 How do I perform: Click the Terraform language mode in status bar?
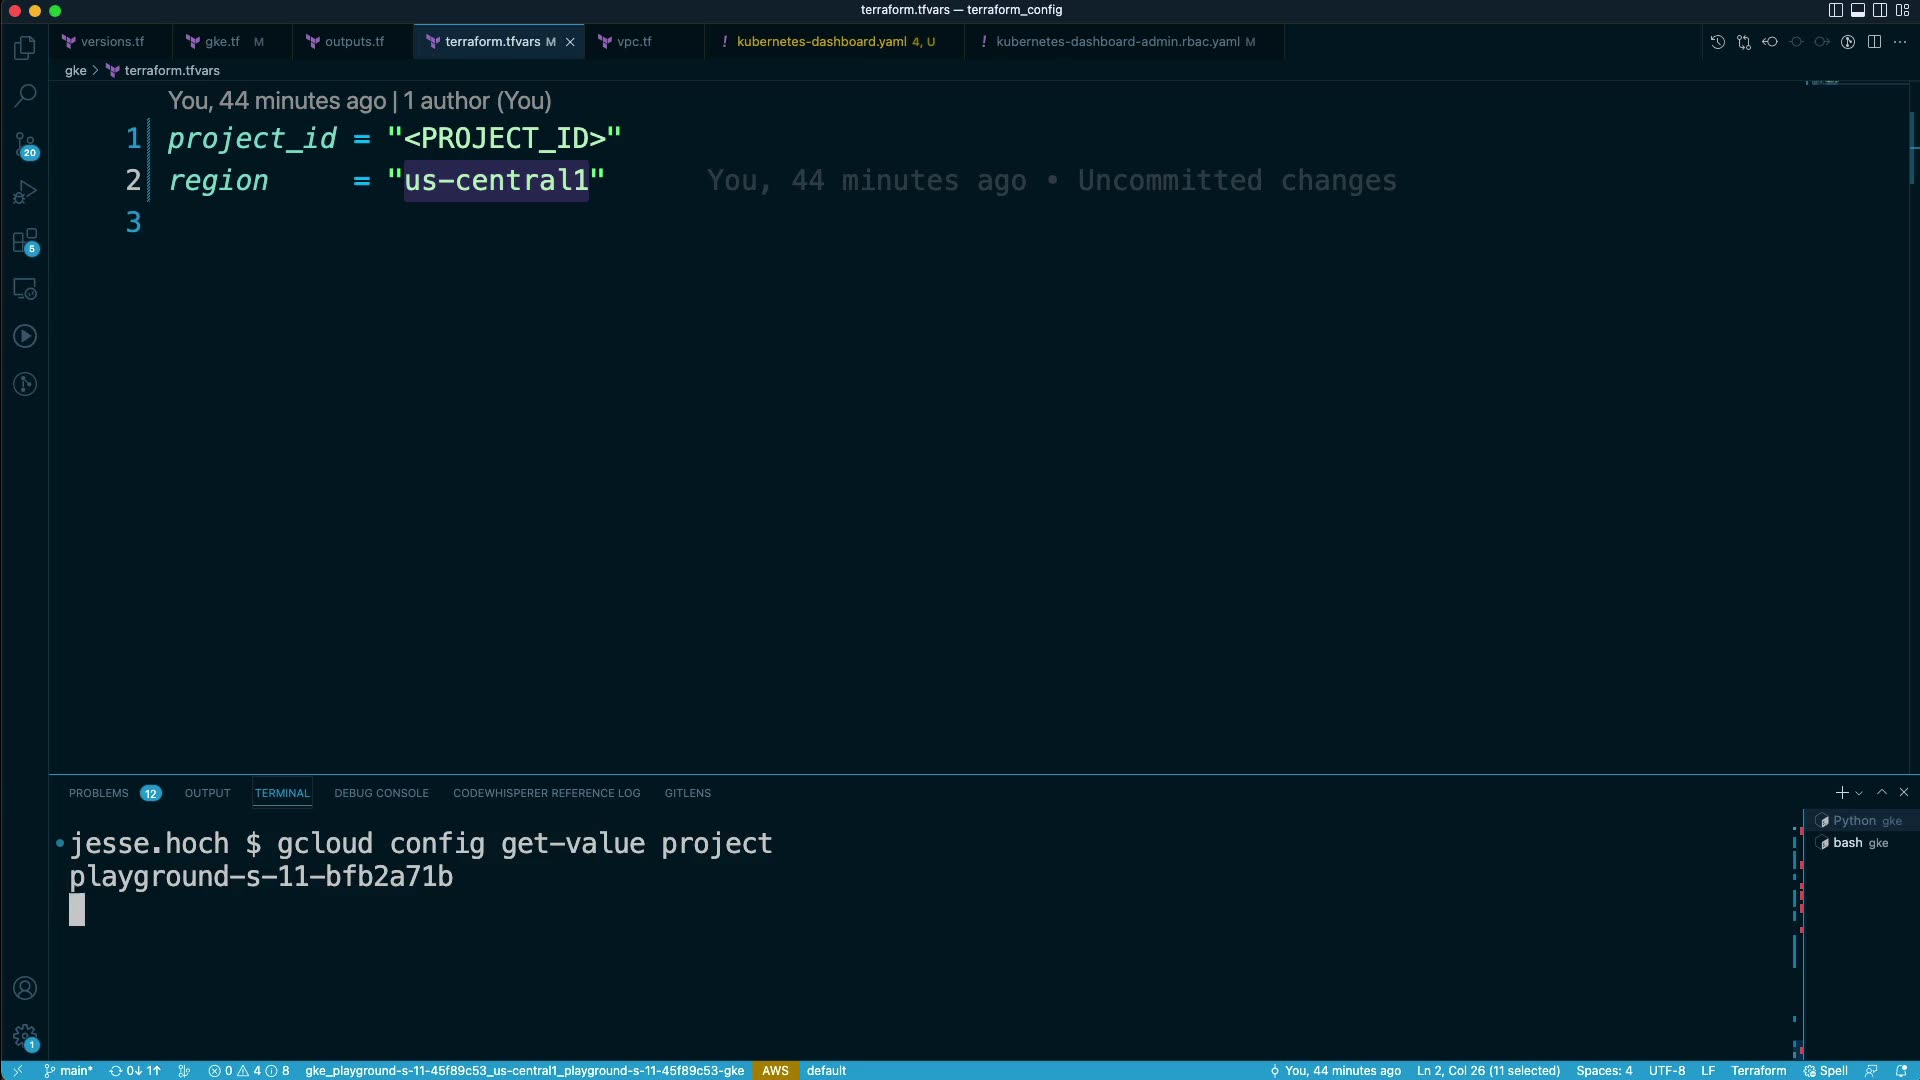[1758, 1070]
